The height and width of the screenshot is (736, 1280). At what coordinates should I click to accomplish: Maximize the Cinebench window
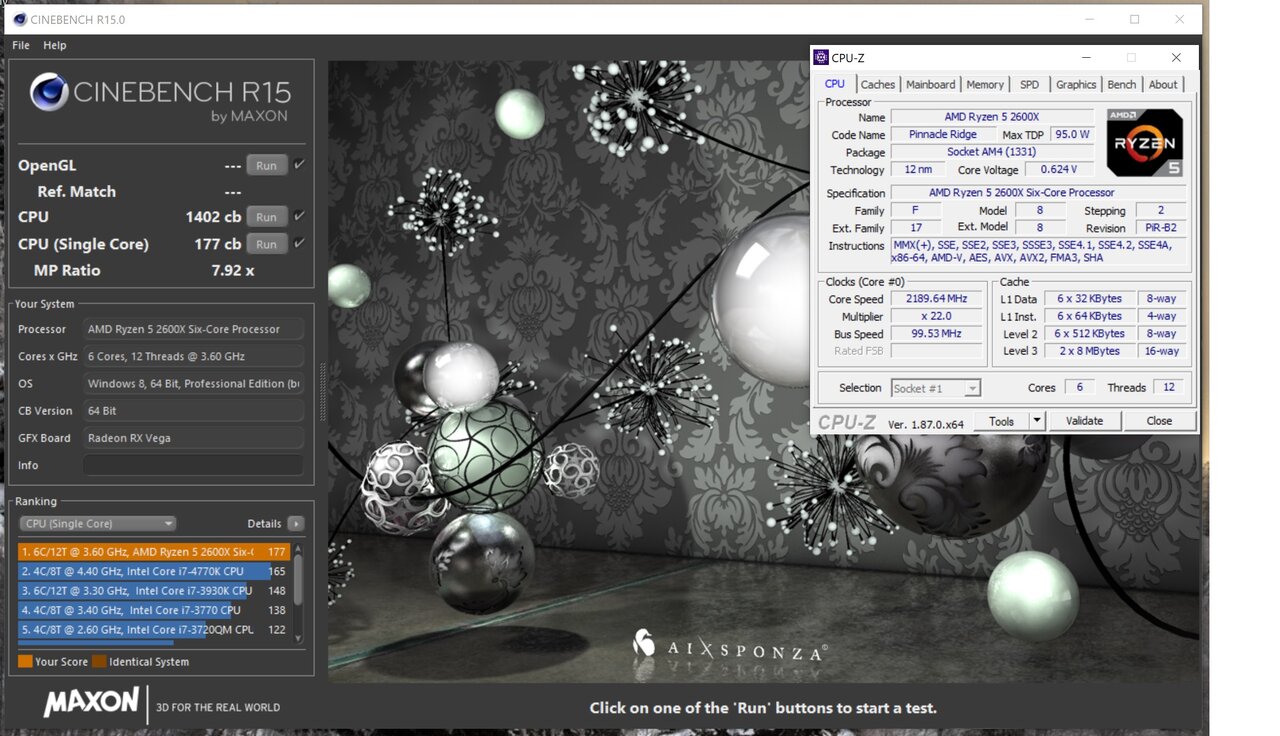[1134, 20]
